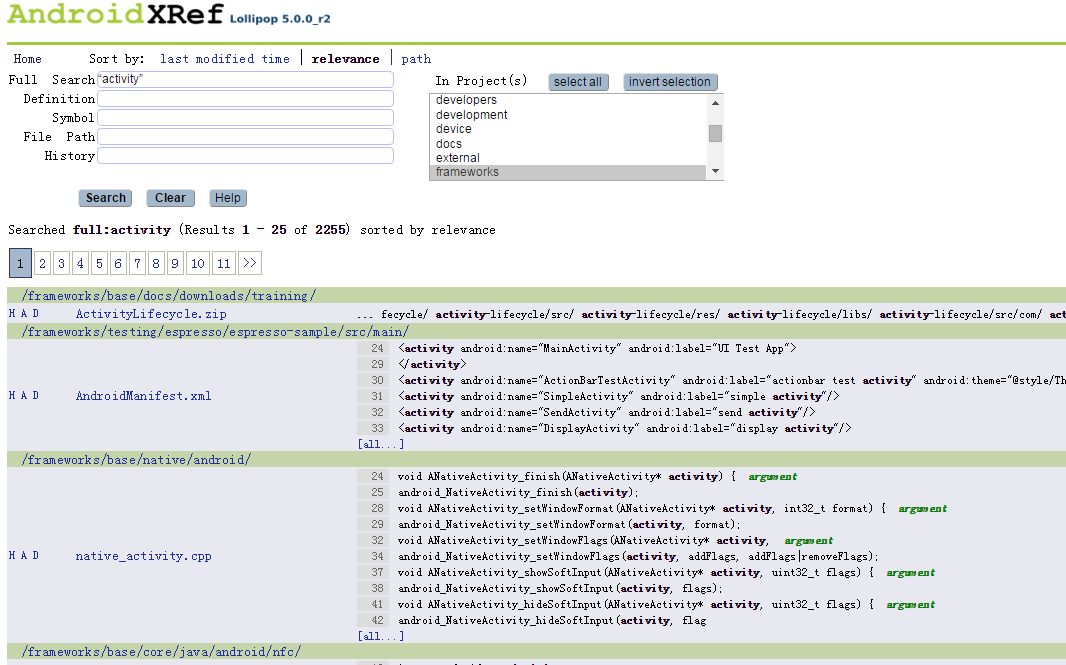Sort results by path
The image size is (1066, 665).
(x=416, y=59)
